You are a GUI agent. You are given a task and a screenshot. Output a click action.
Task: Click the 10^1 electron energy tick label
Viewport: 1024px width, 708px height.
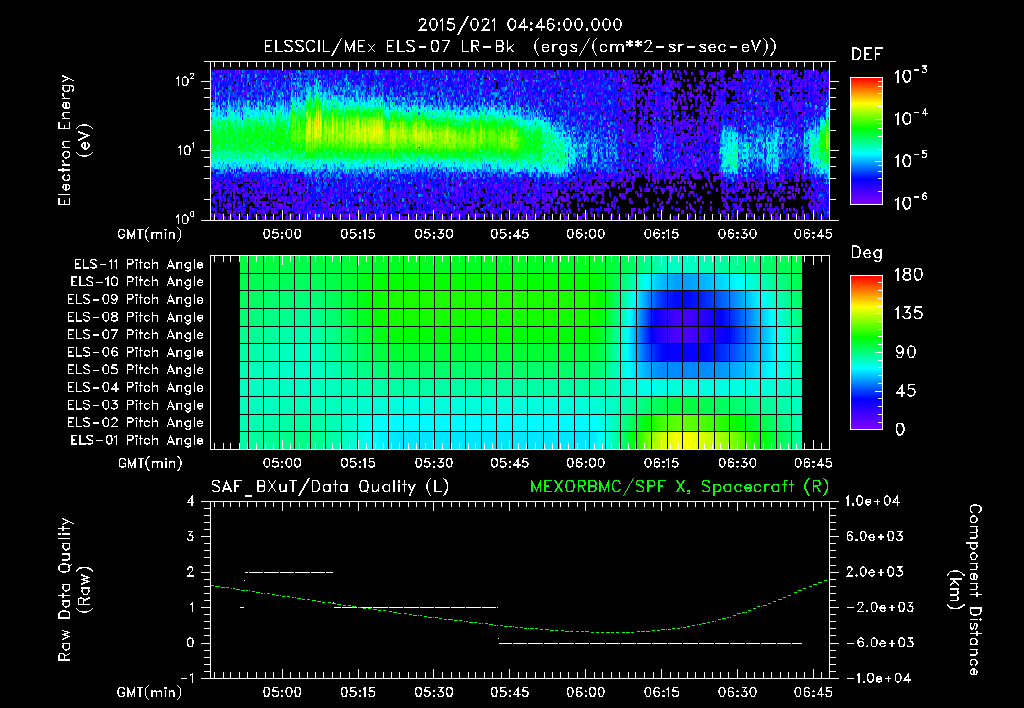pos(185,150)
